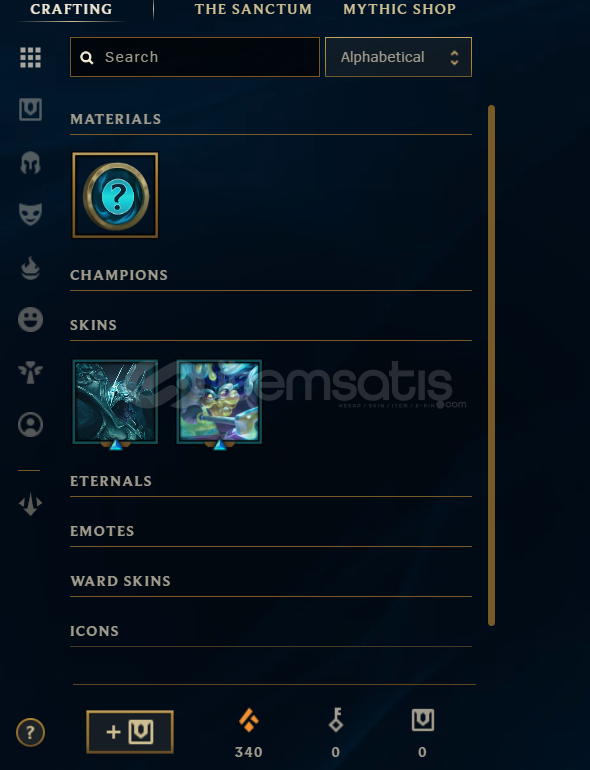
Task: Click the purchase chest plus button
Action: tap(130, 732)
